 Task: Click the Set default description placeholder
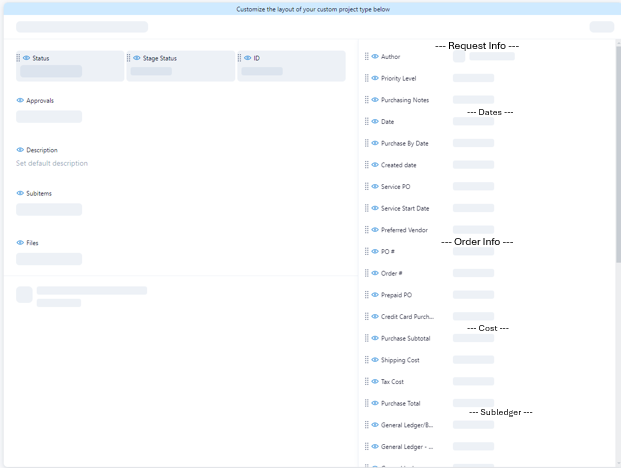[52, 163]
